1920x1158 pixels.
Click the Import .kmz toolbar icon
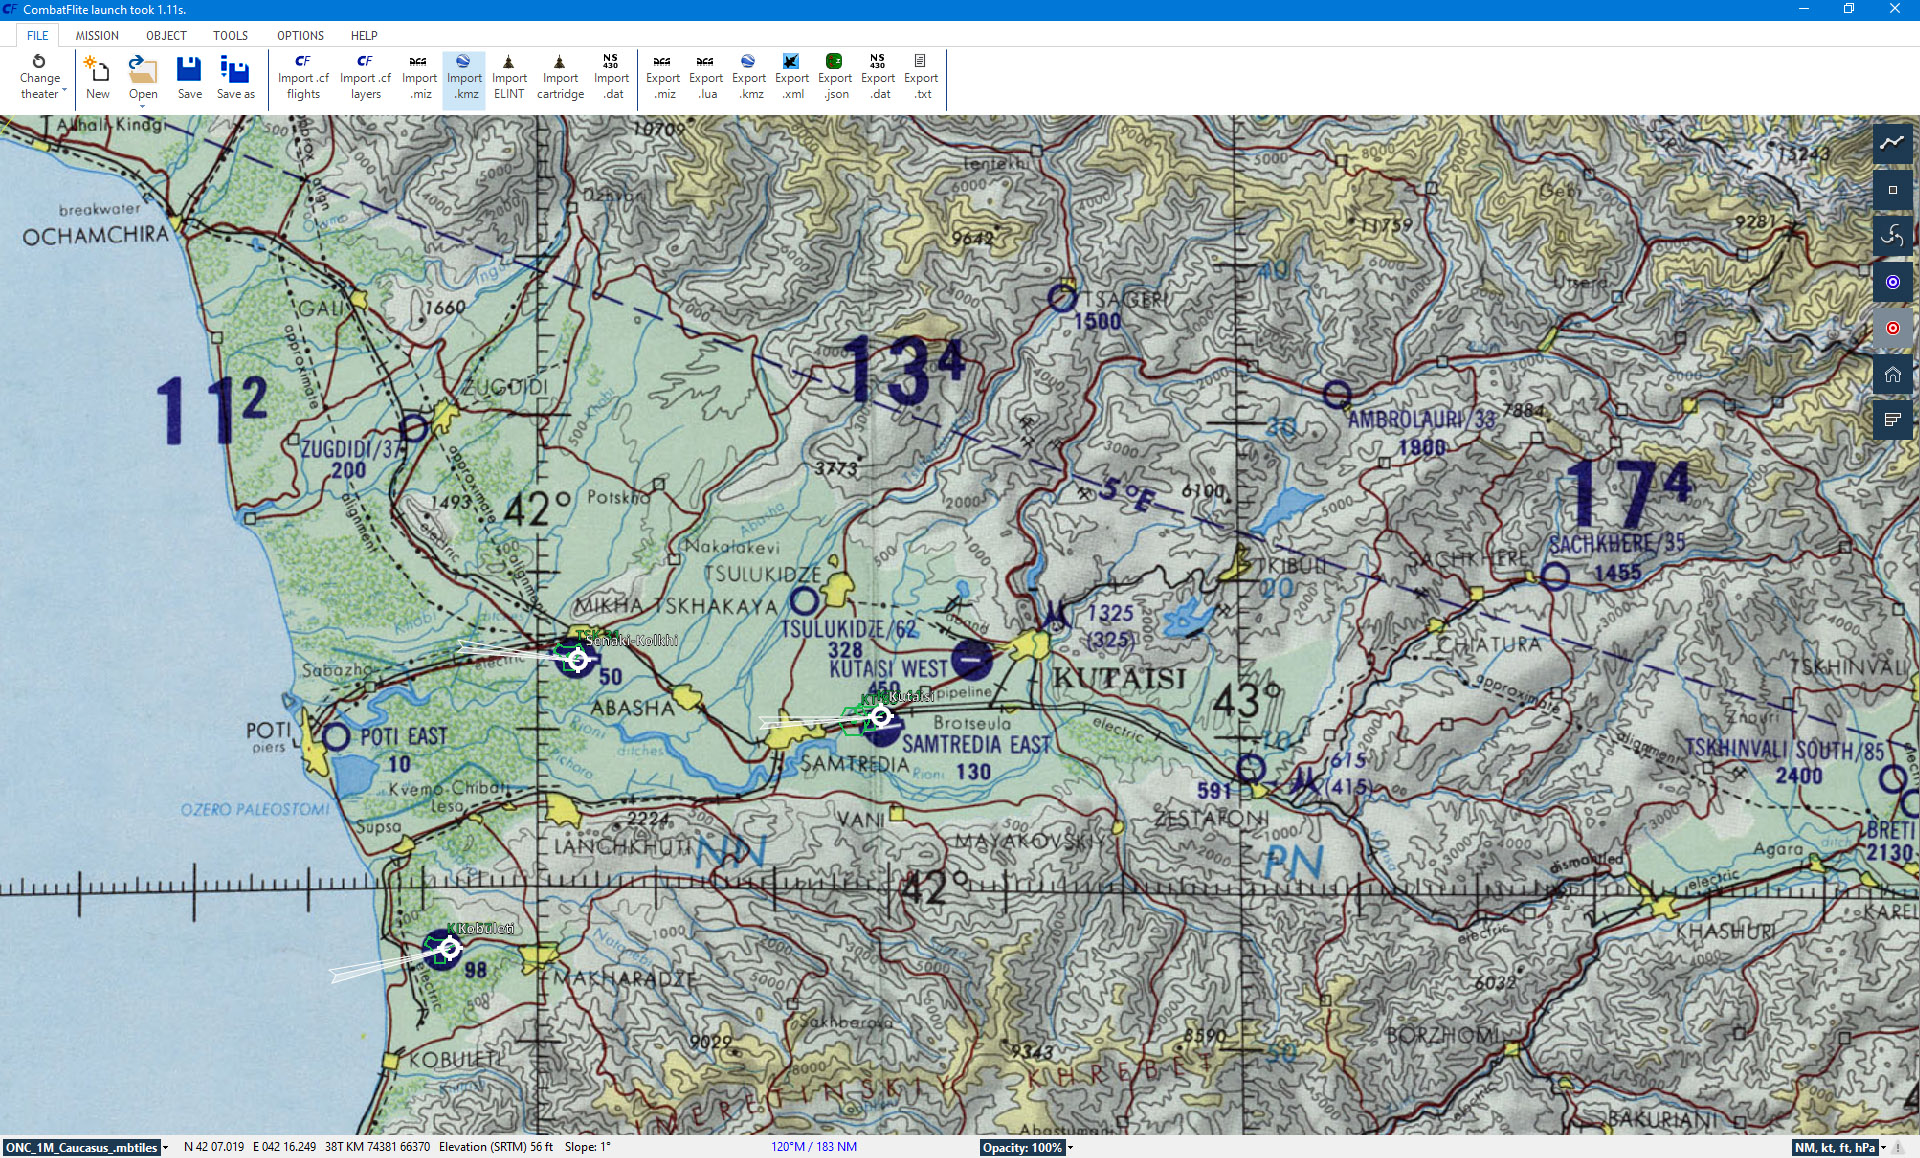(464, 77)
